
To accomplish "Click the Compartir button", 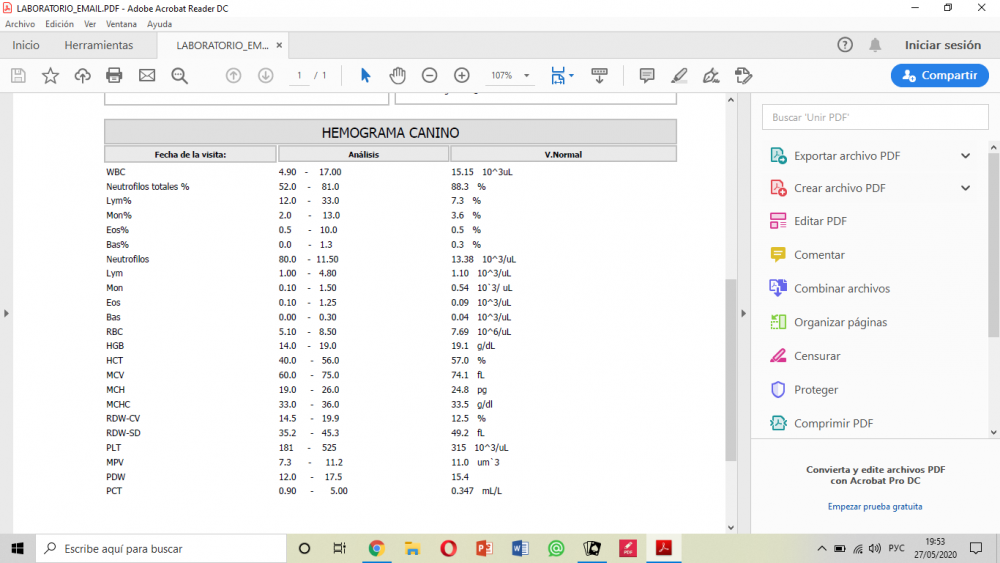I will [939, 75].
